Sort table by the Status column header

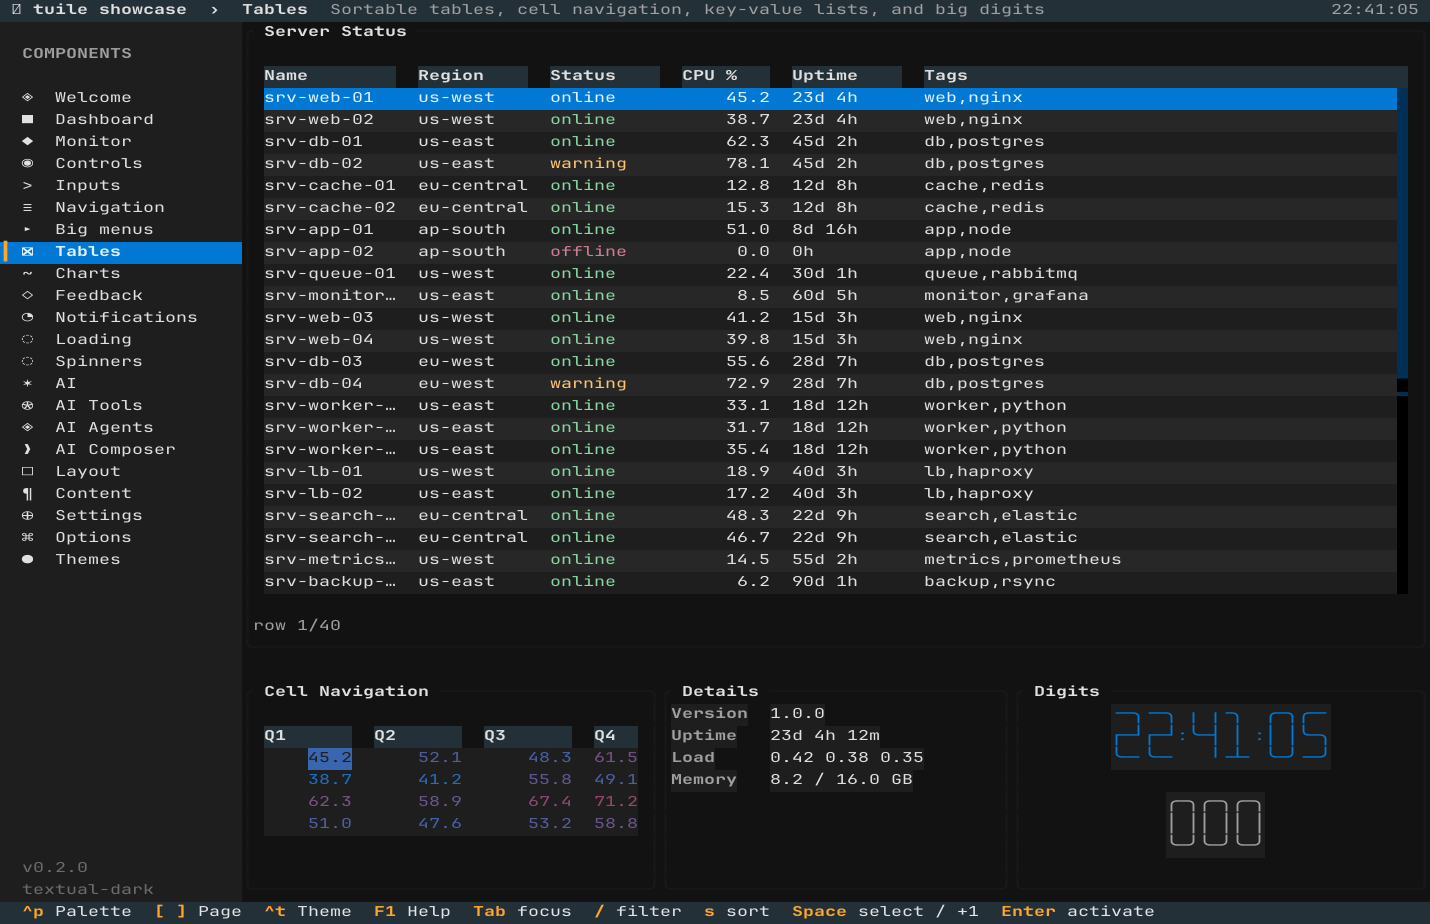click(x=605, y=75)
